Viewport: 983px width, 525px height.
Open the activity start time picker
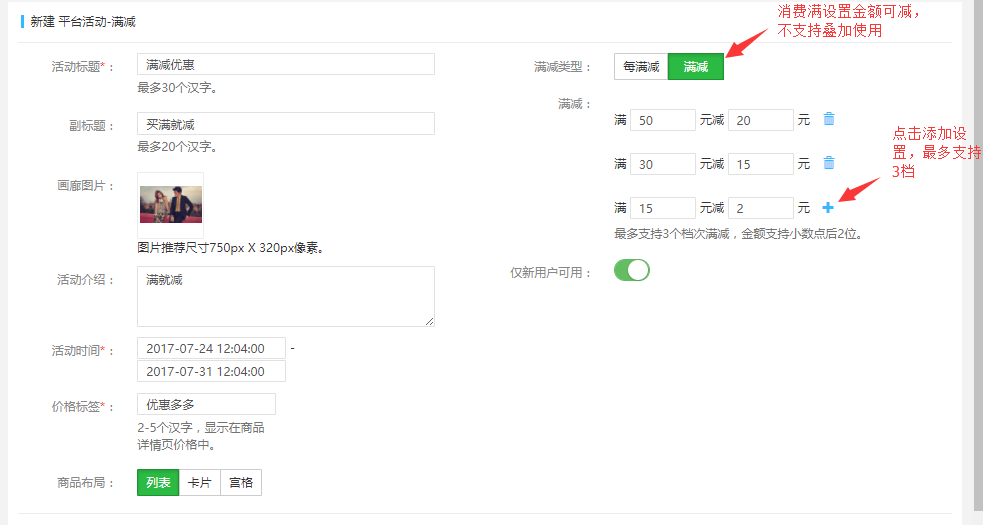coord(211,348)
